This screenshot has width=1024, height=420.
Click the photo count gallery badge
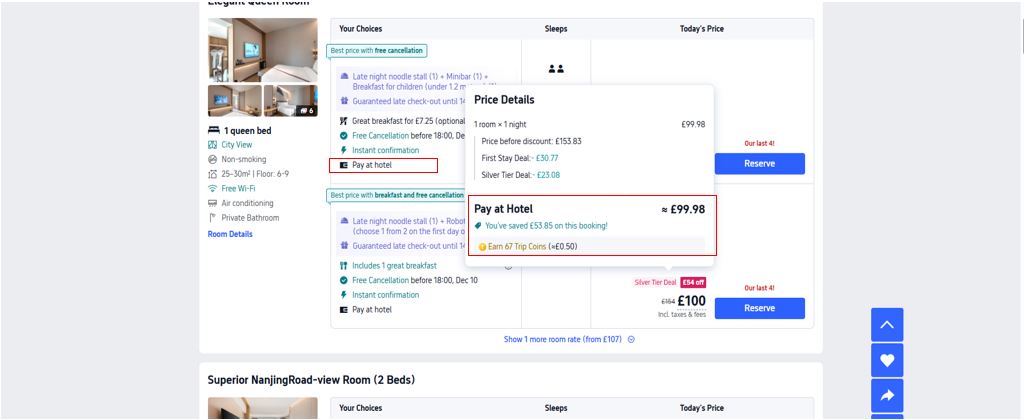coord(306,110)
